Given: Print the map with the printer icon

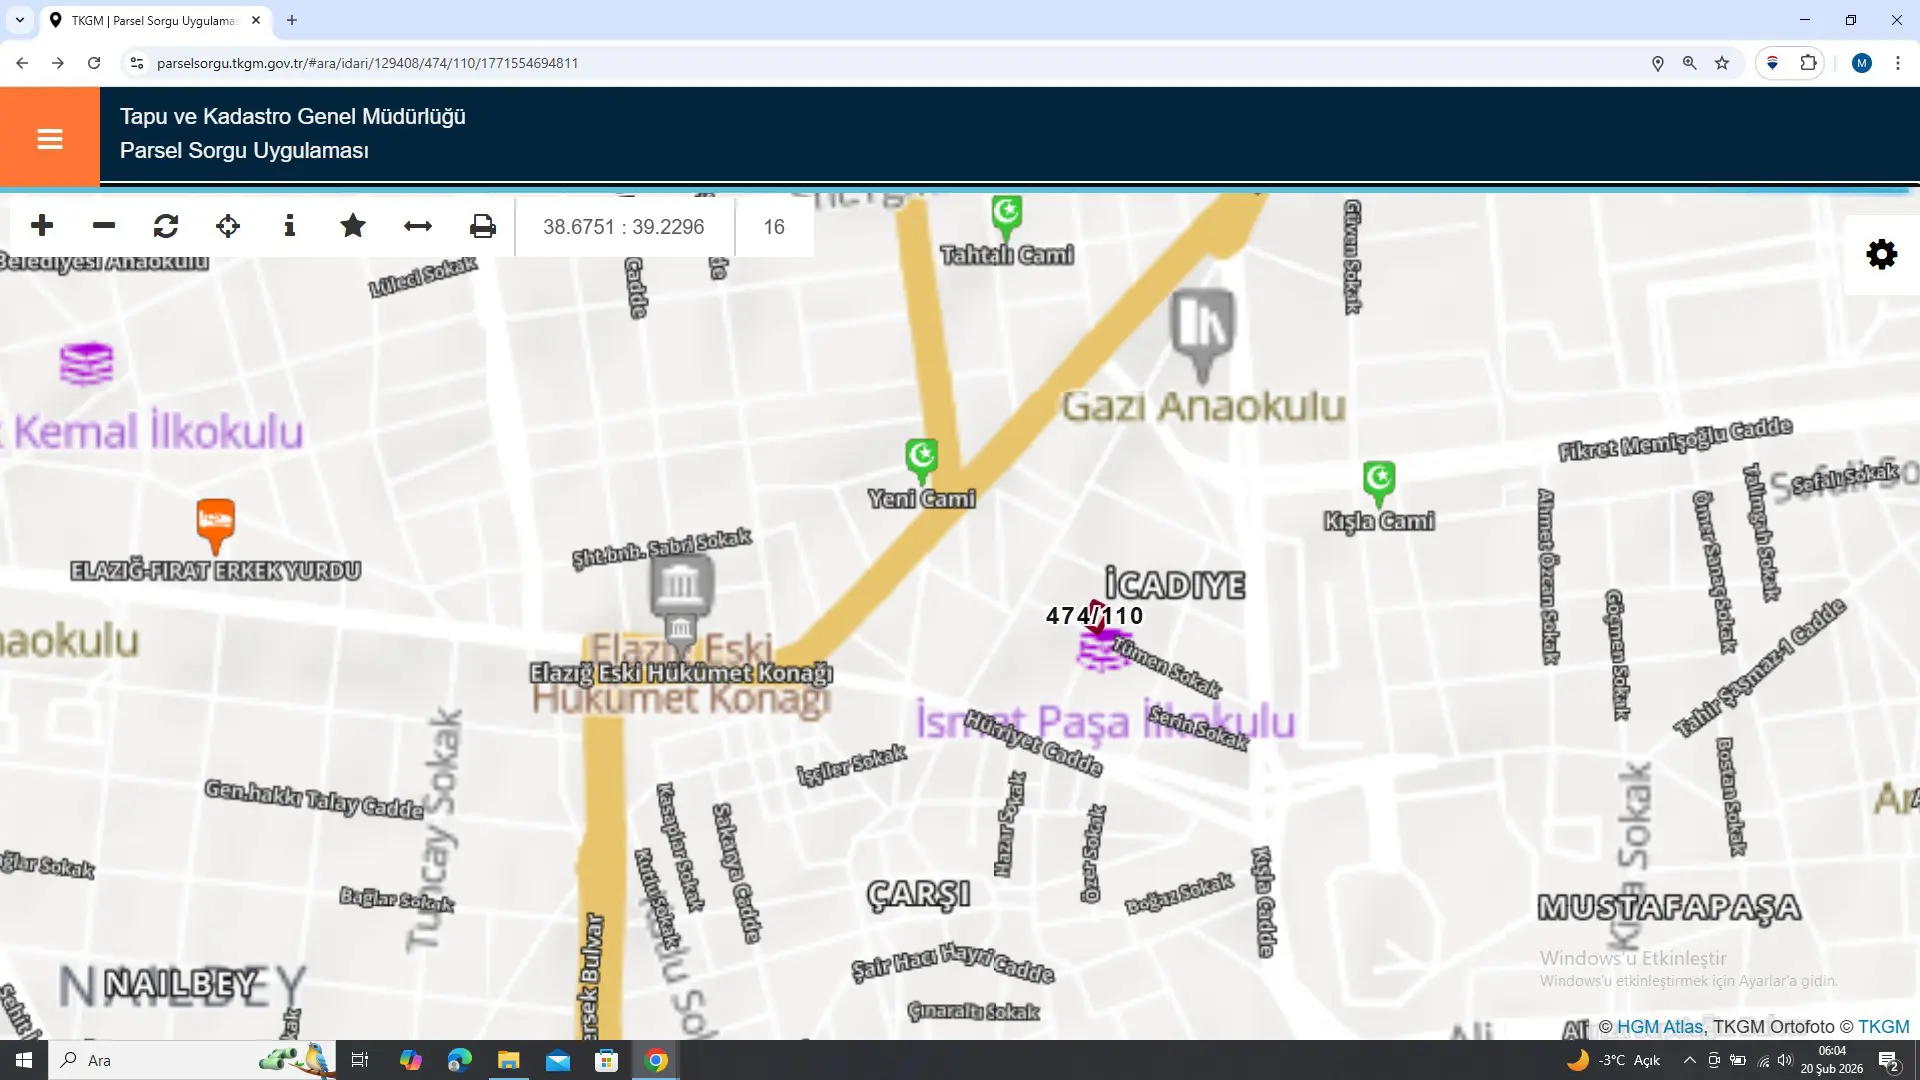Looking at the screenshot, I should tap(483, 226).
